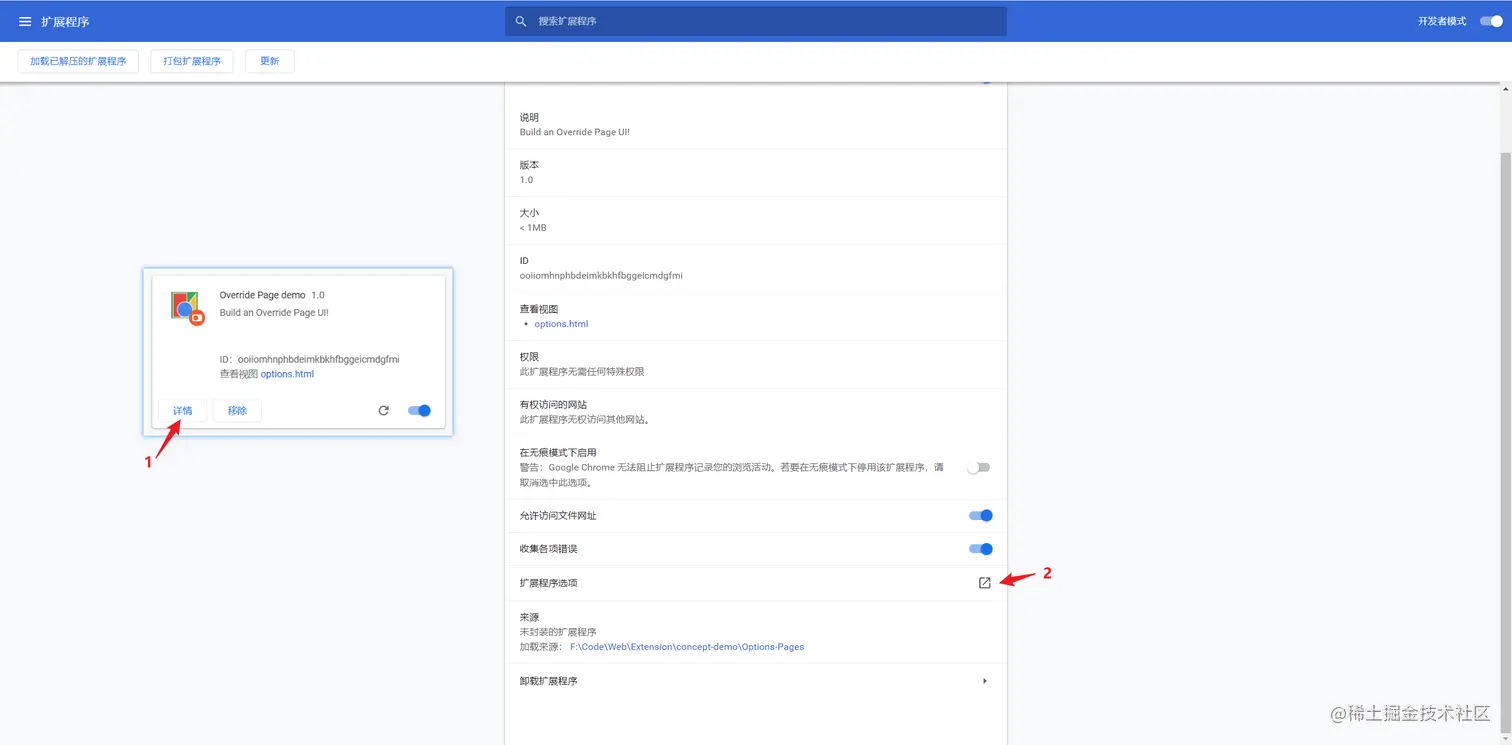
Task: Open the hamburger navigation menu
Action: pos(24,20)
